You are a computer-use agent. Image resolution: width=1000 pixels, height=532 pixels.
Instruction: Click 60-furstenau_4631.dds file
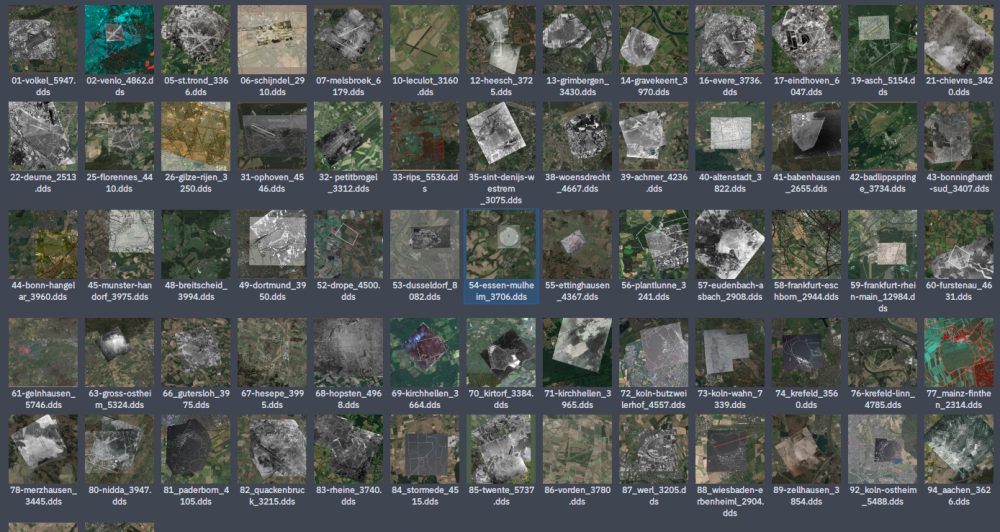pyautogui.click(x=959, y=244)
